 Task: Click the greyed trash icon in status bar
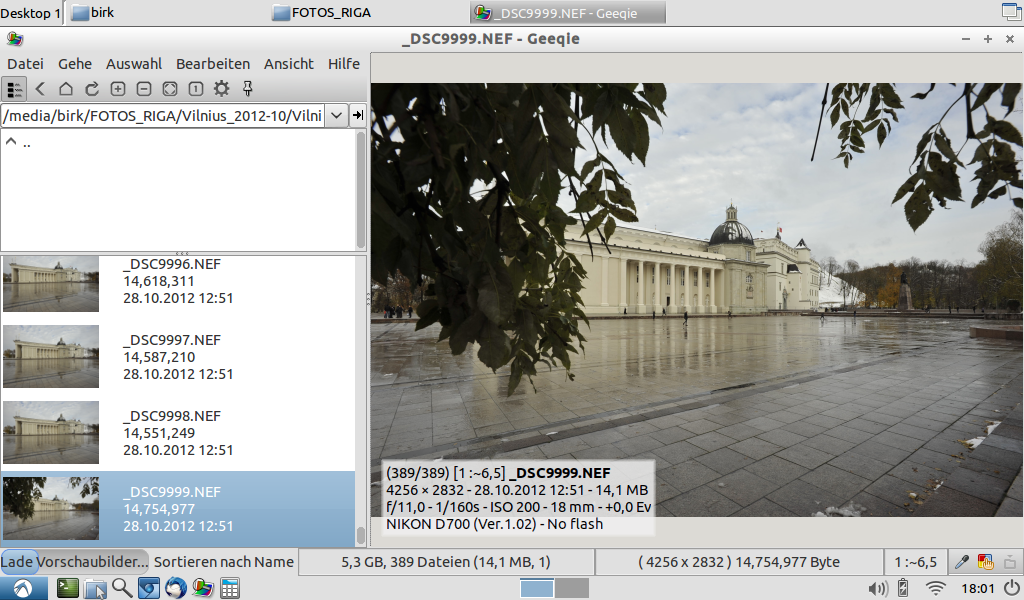[x=1010, y=562]
